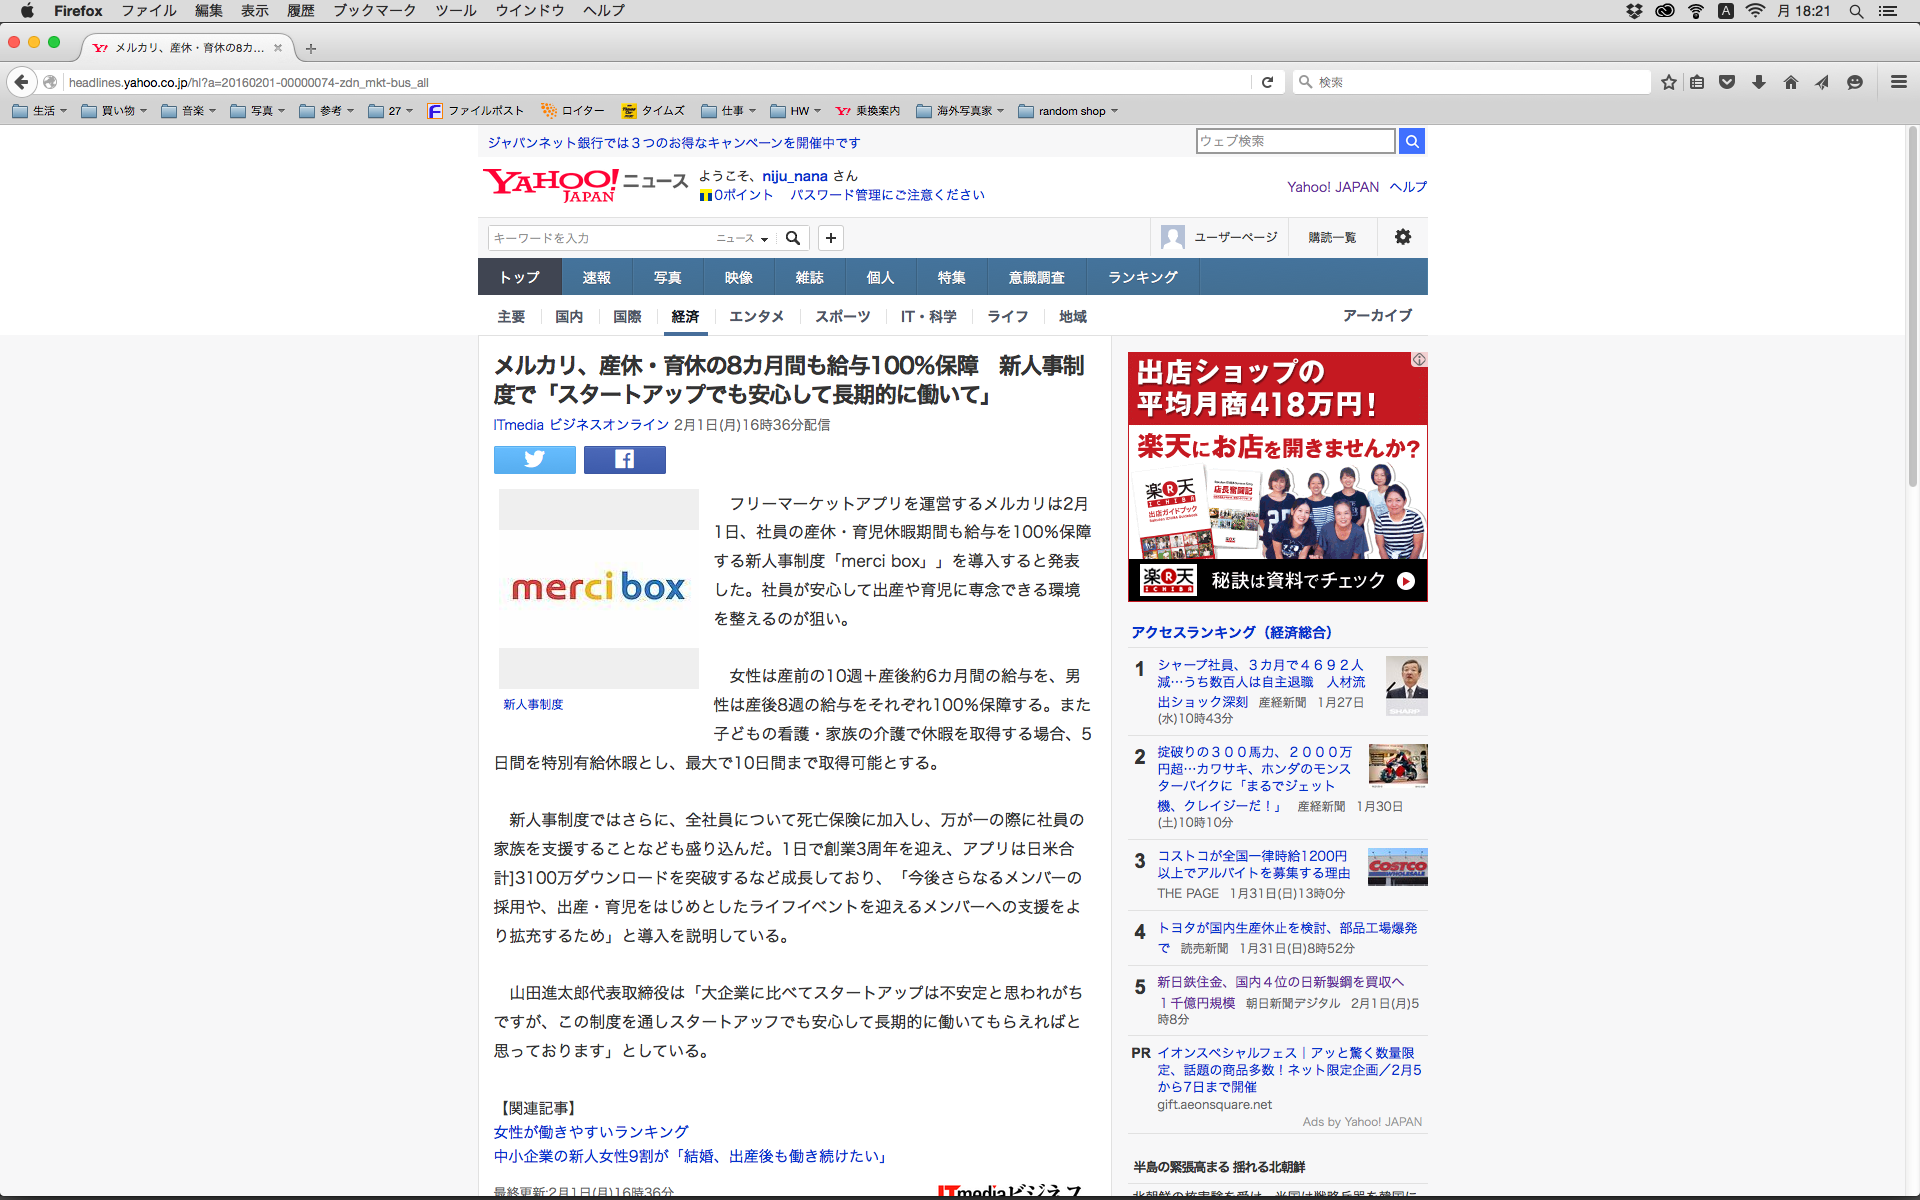Open the ニュース search category dropdown

coord(742,238)
